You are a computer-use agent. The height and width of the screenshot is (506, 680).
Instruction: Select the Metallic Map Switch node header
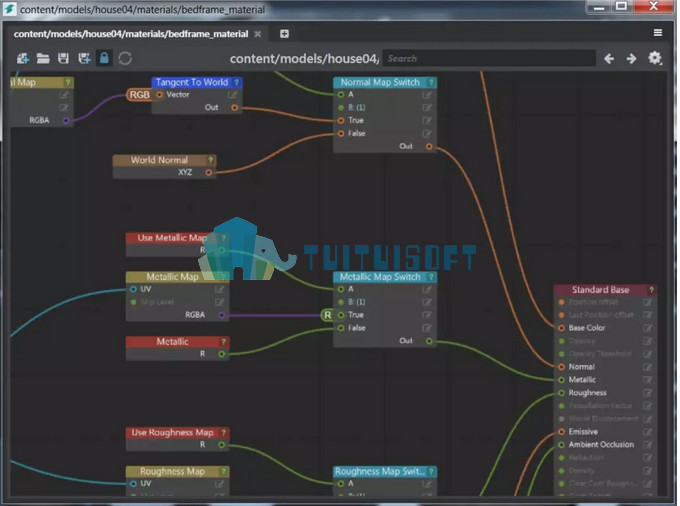point(385,277)
